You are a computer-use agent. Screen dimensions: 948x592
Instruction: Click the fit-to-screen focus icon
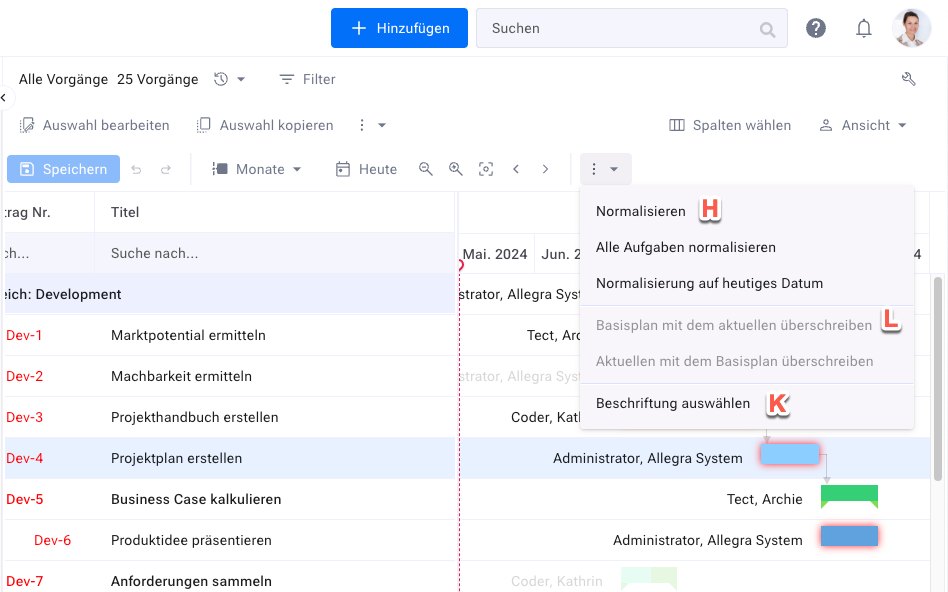[x=486, y=169]
